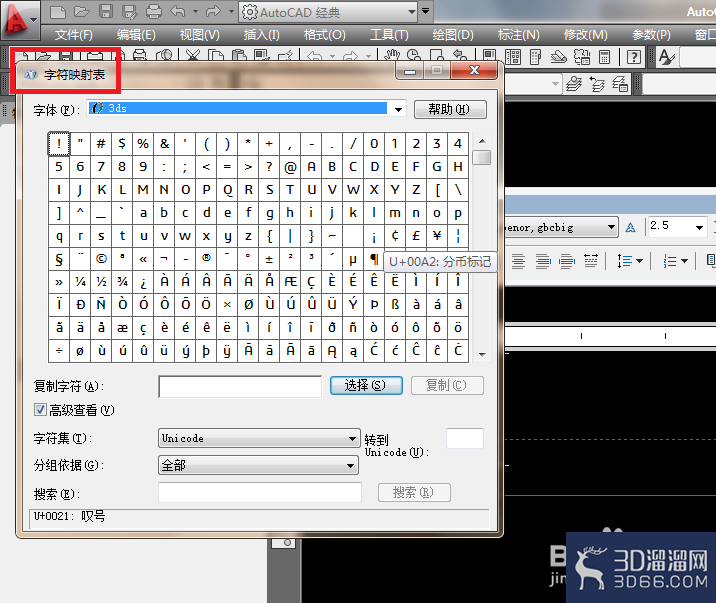Expand the gbcbig font style dropdown
716x603 pixels.
(611, 227)
